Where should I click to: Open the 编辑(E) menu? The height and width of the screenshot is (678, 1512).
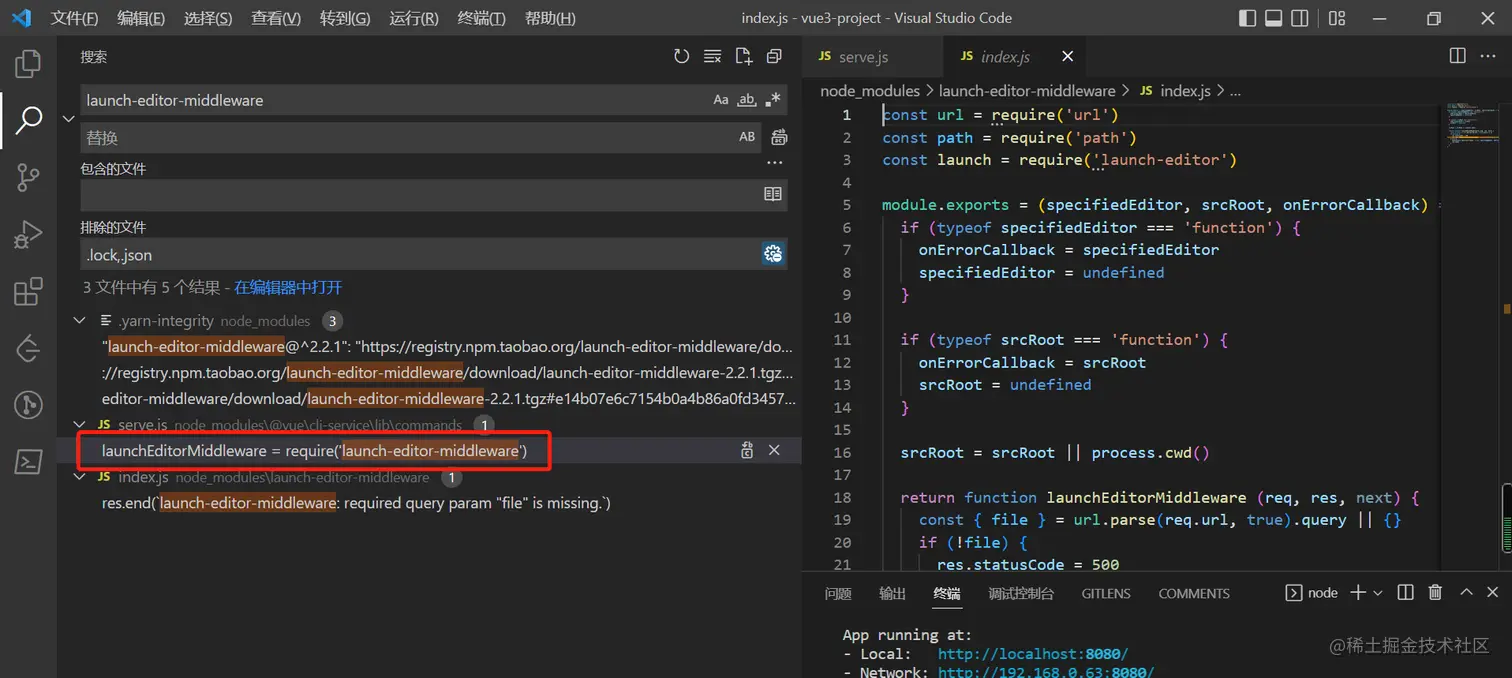tap(141, 18)
